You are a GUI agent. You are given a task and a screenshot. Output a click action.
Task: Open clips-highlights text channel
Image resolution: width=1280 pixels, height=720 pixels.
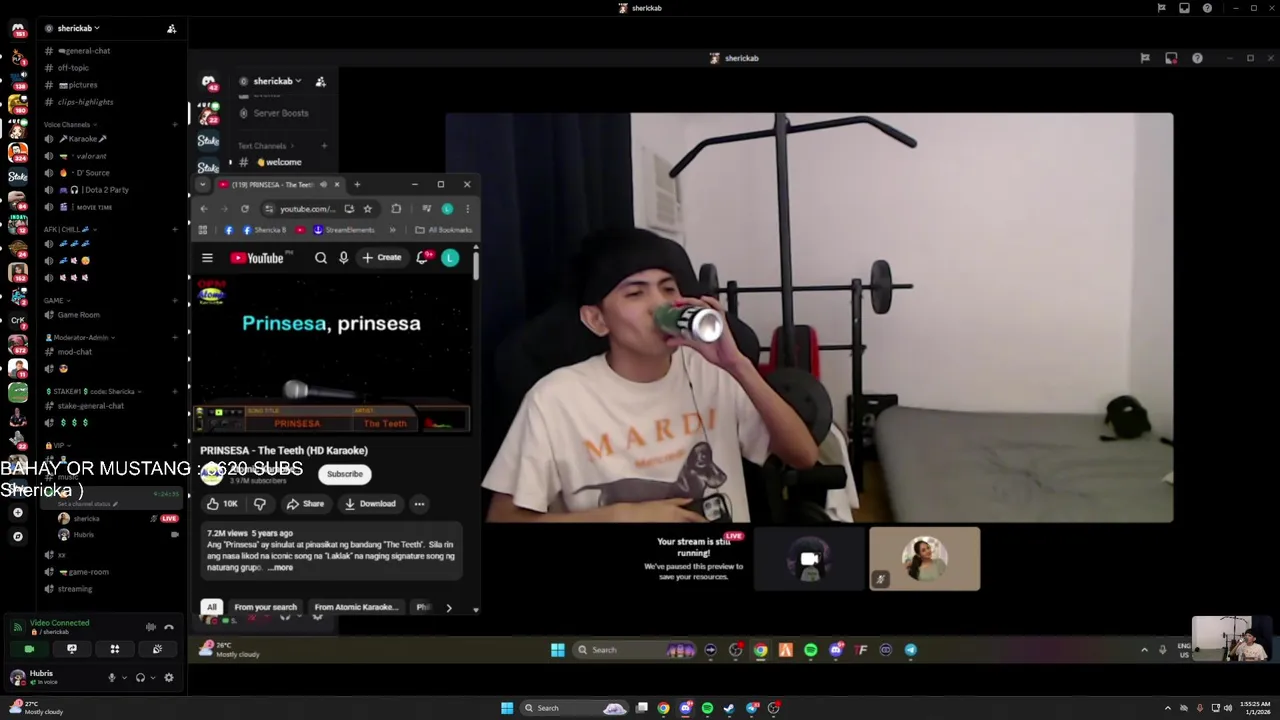pyautogui.click(x=85, y=102)
